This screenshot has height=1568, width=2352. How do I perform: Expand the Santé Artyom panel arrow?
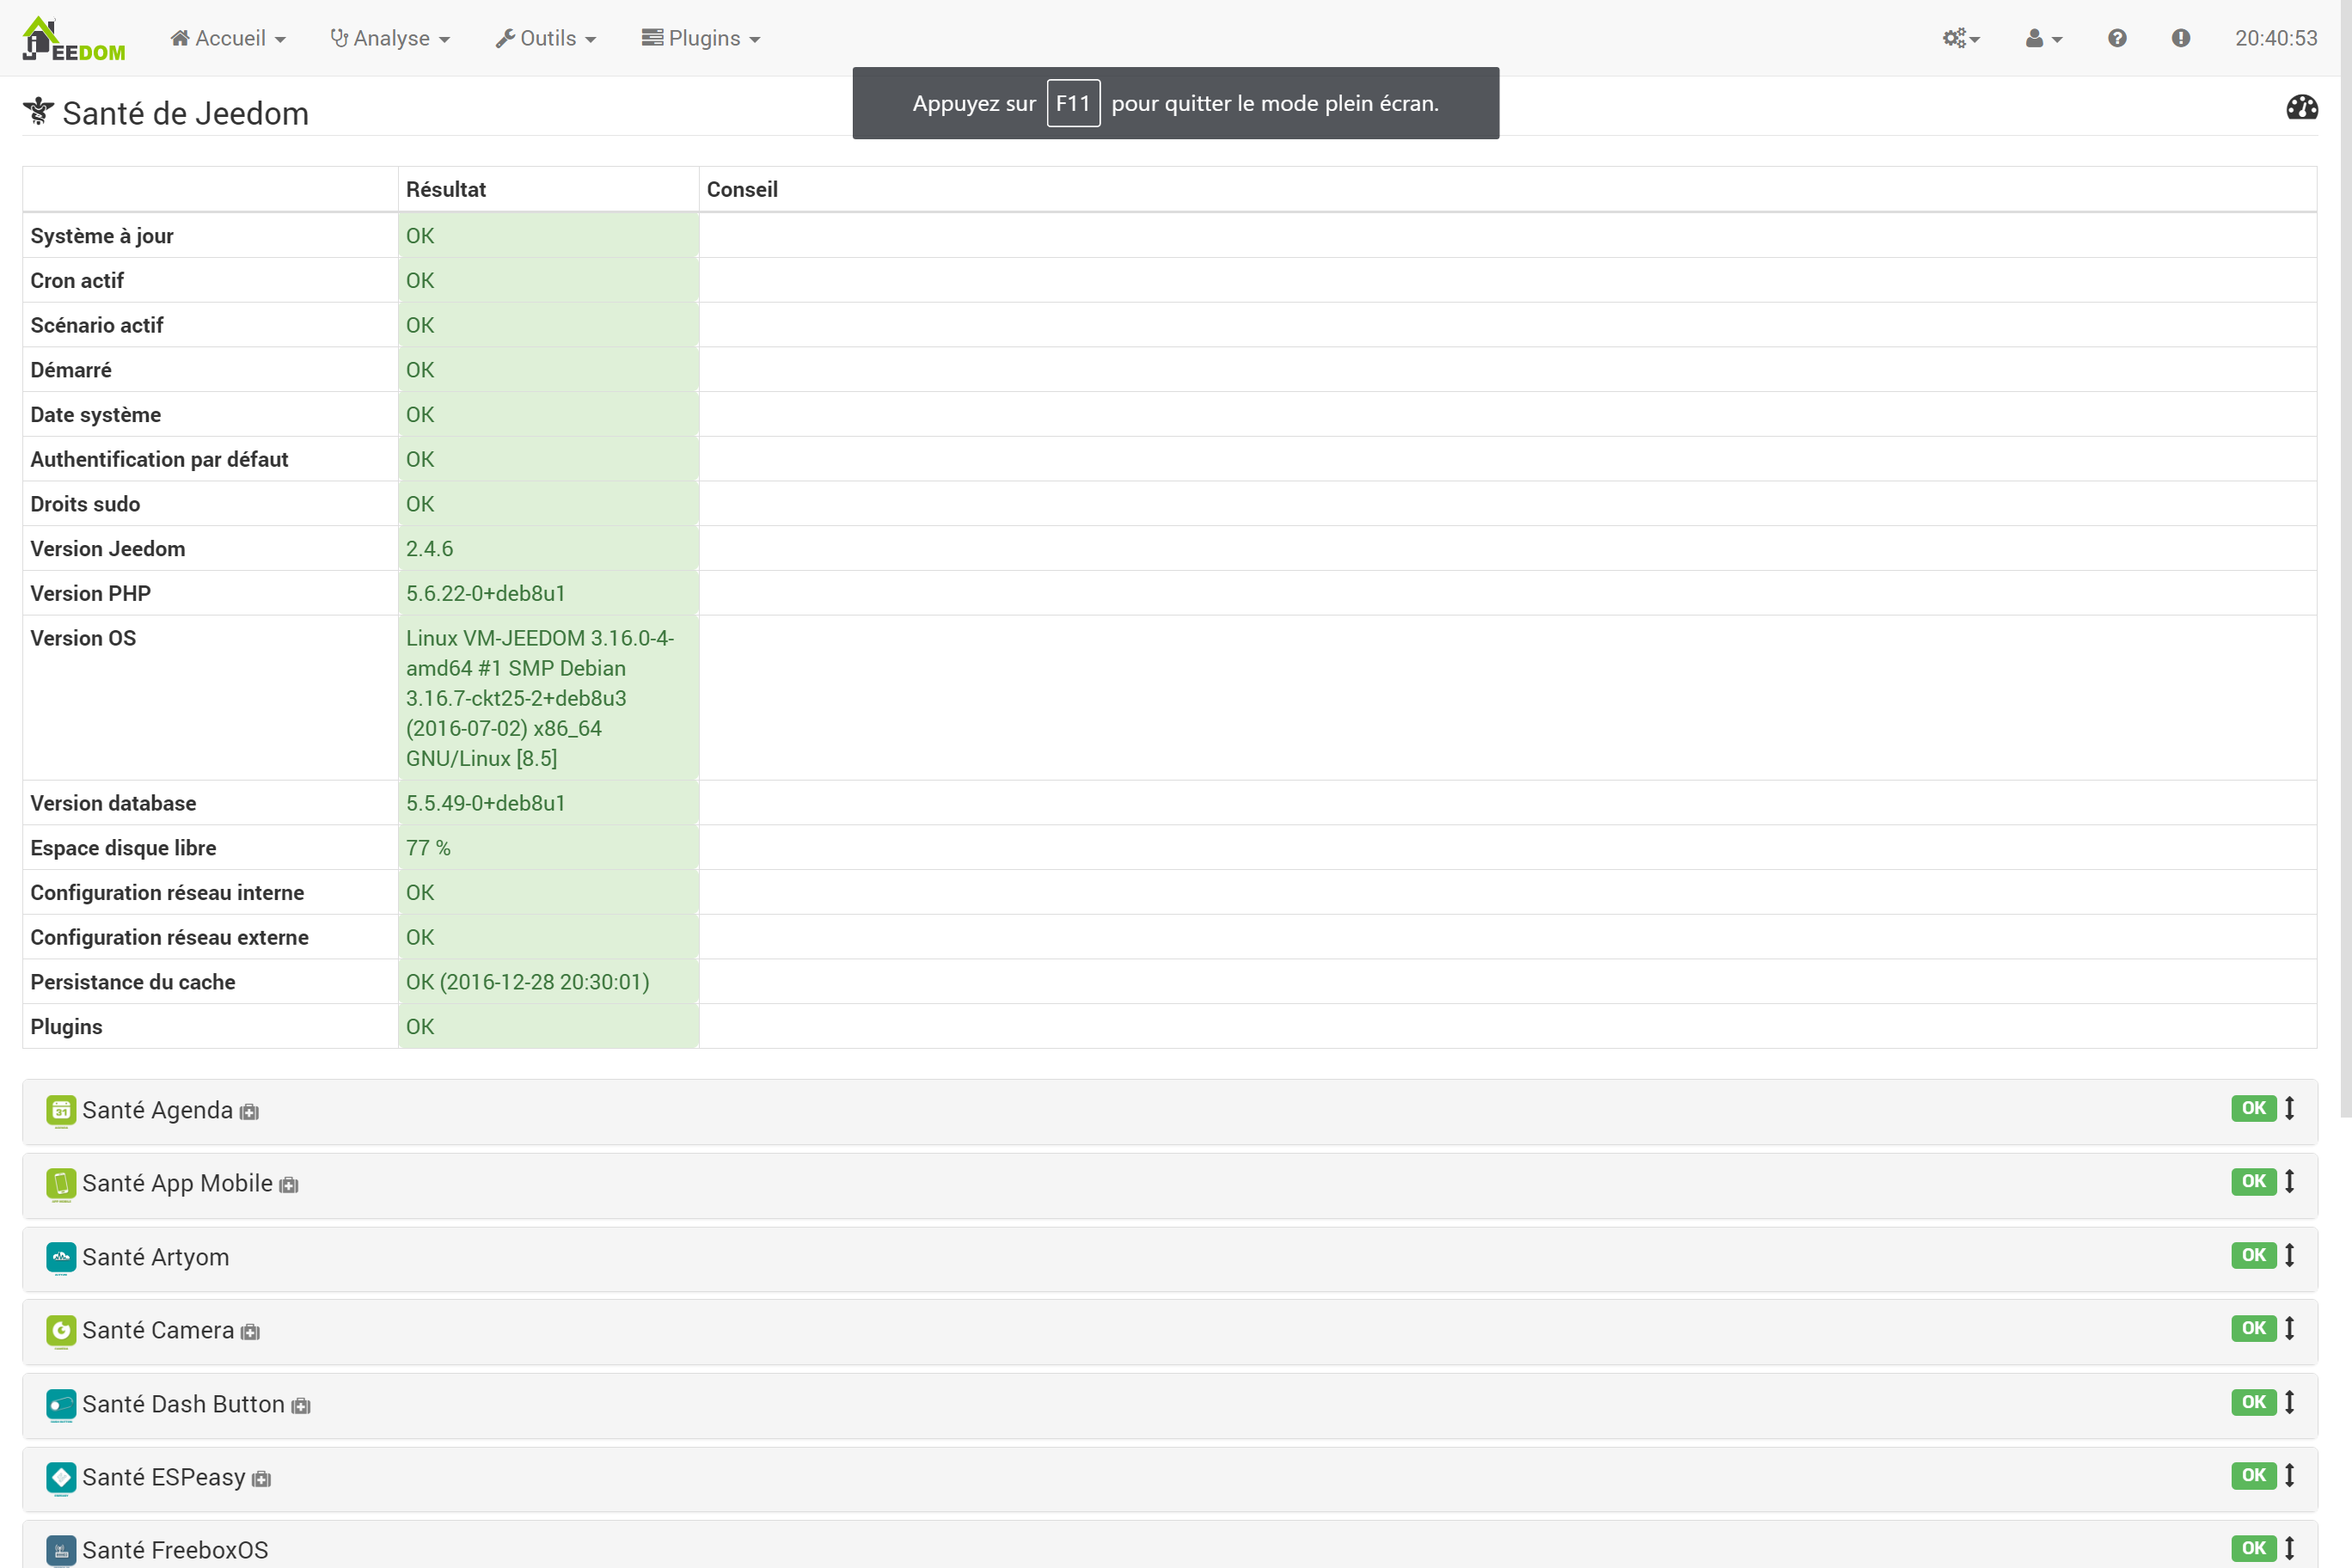(2290, 1255)
